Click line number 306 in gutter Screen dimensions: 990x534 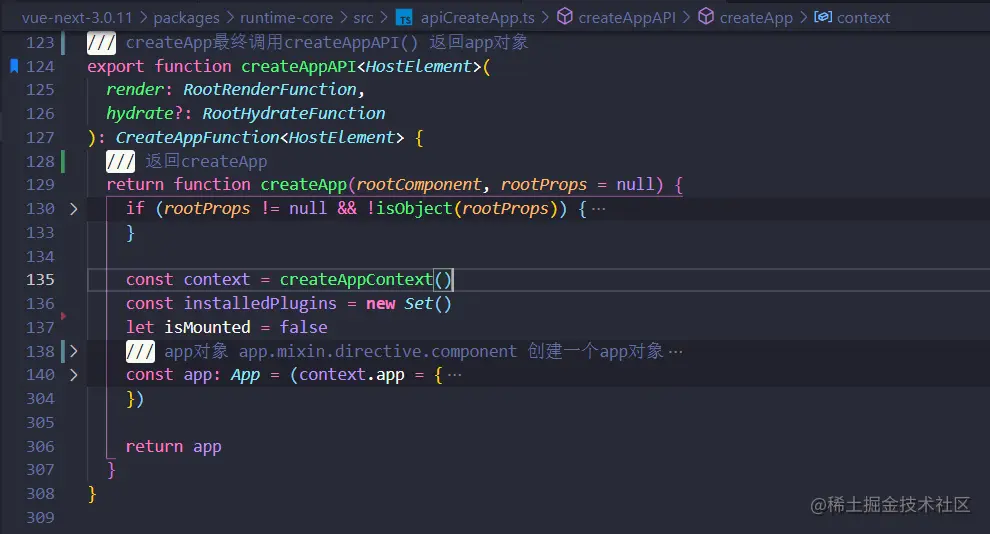click(x=40, y=446)
